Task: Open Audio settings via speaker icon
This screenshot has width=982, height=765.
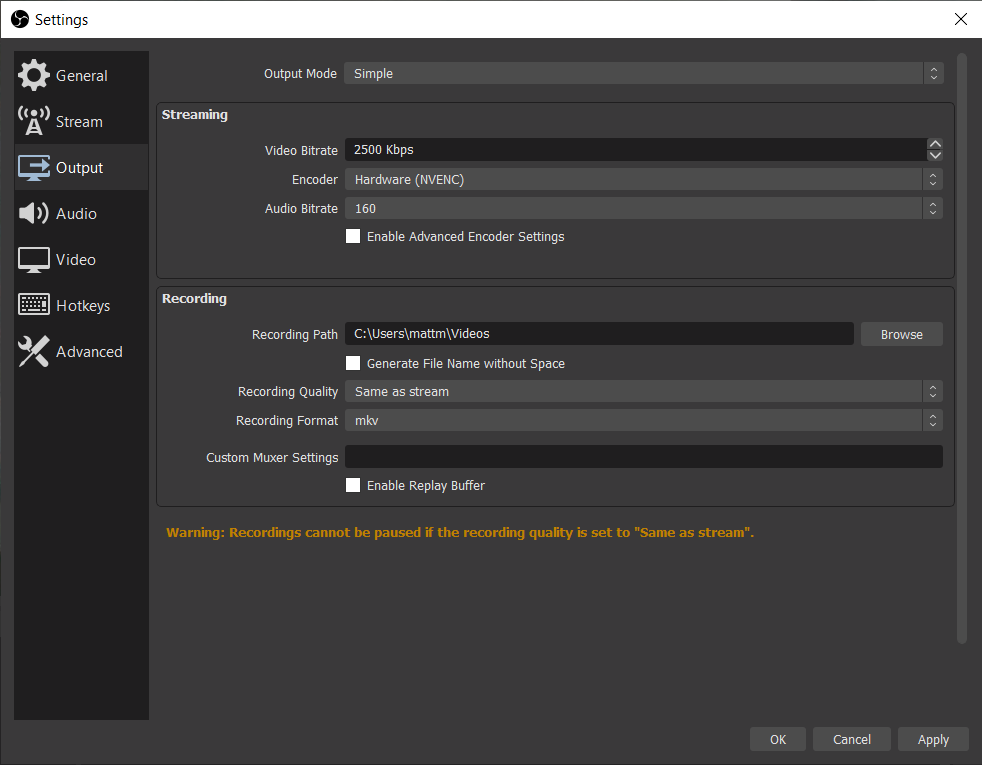Action: [34, 214]
